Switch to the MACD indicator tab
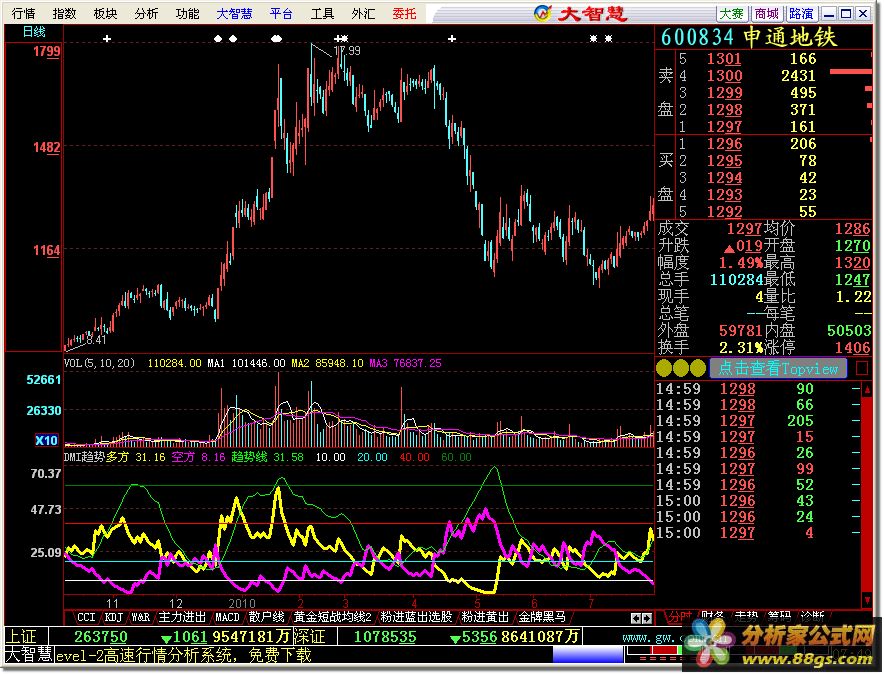The height and width of the screenshot is (674, 884). 227,617
